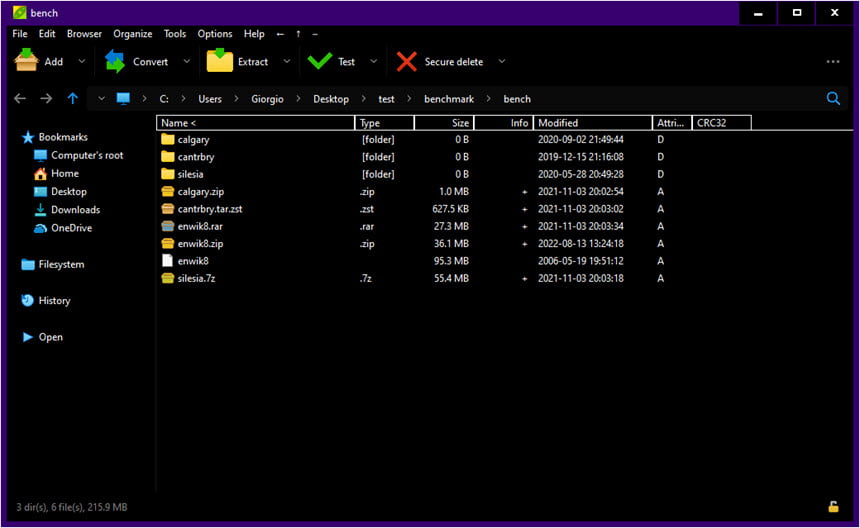Screen dimensions: 860x528
Task: Open the Organize menu
Action: 133,34
